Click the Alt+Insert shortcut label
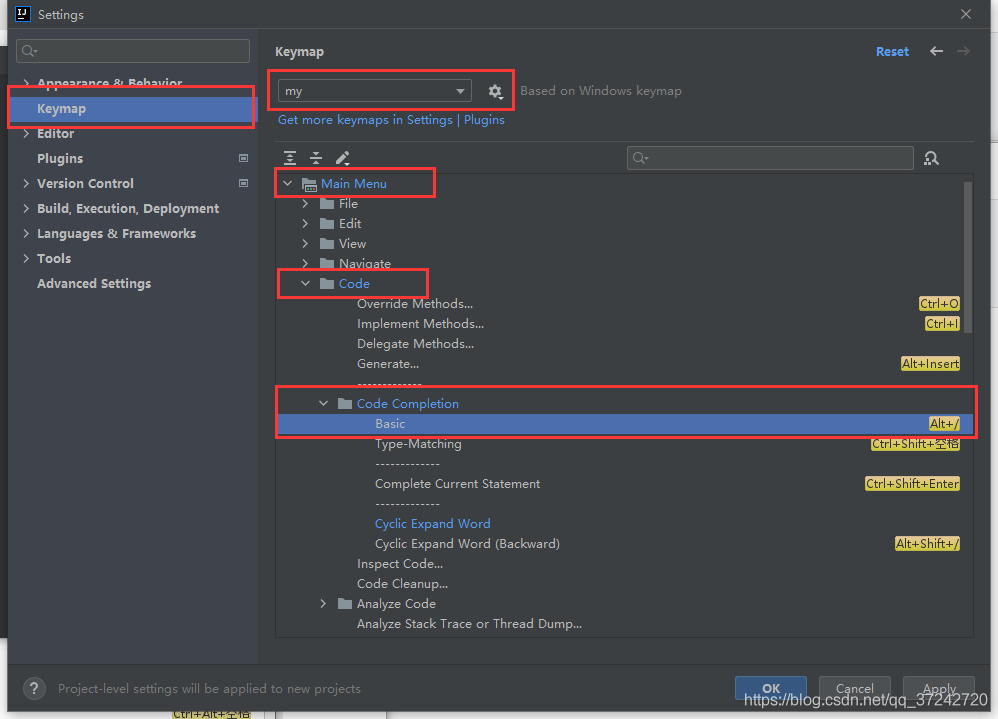Image resolution: width=998 pixels, height=719 pixels. (x=930, y=364)
